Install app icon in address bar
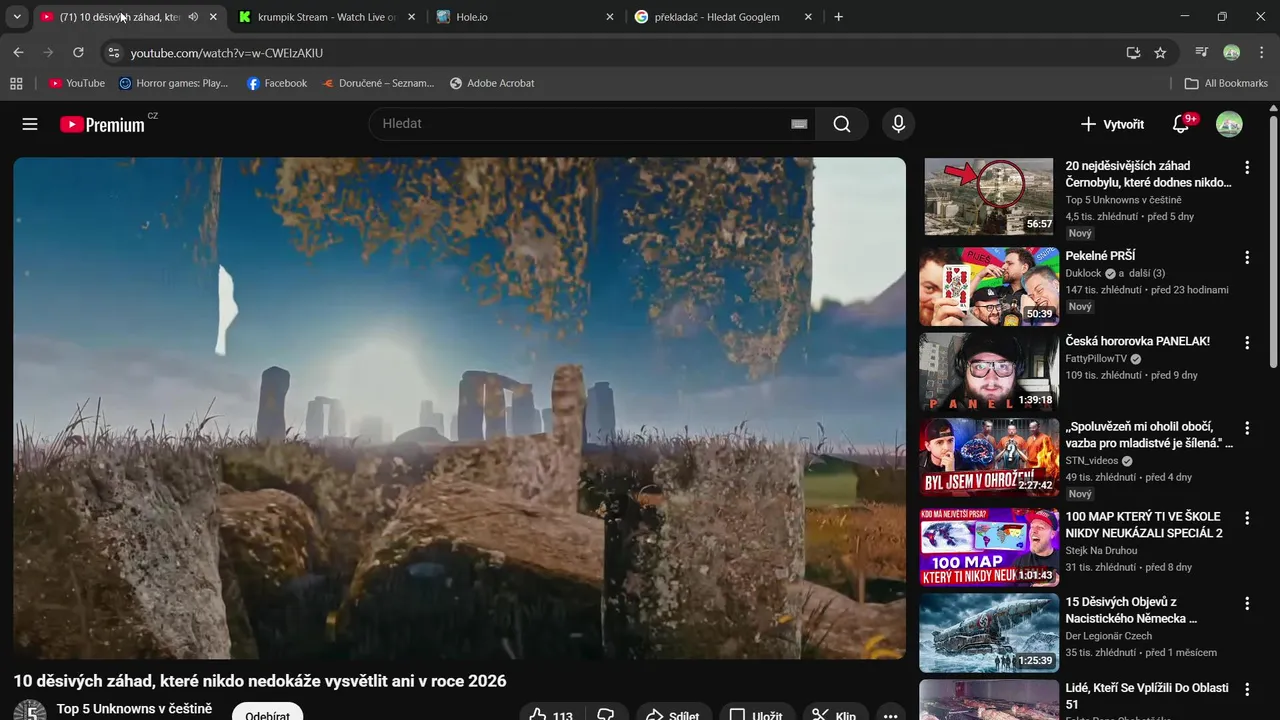The image size is (1280, 720). click(x=1133, y=53)
